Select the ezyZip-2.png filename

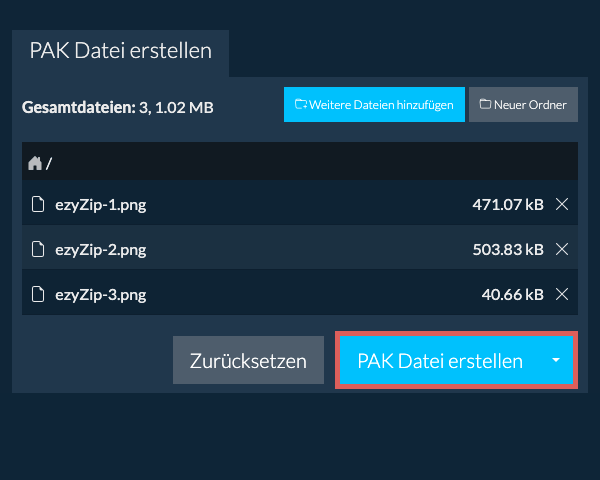point(101,250)
